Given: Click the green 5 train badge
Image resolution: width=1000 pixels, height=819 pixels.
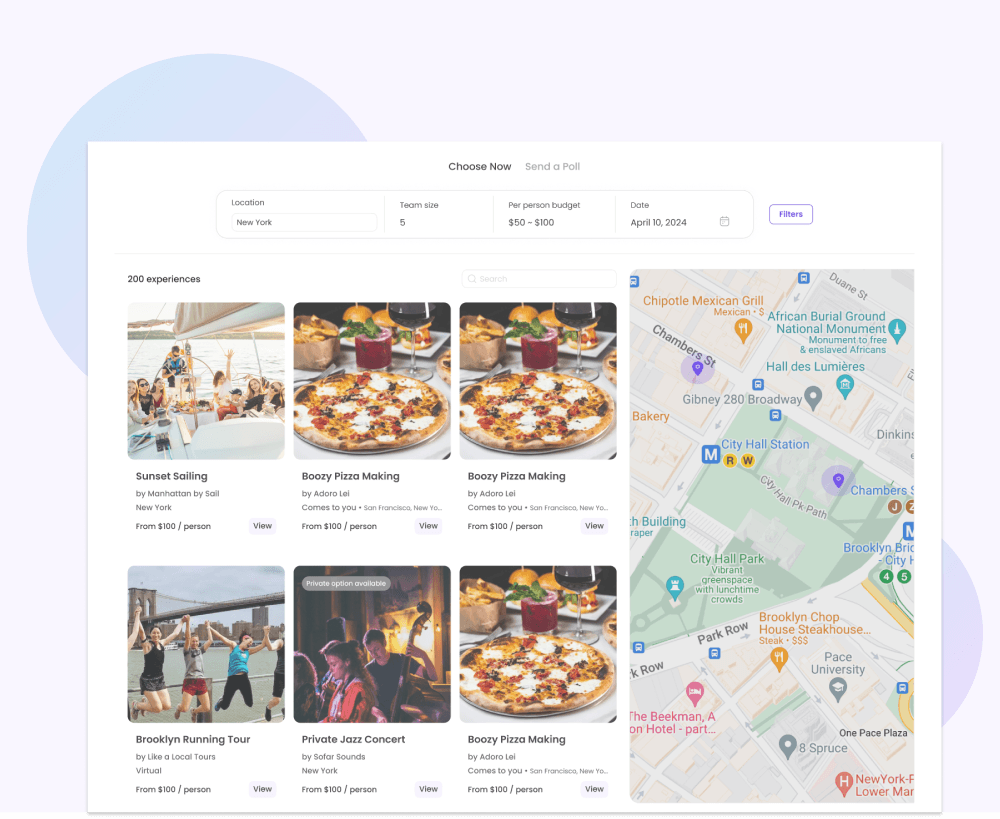Looking at the screenshot, I should pos(904,576).
